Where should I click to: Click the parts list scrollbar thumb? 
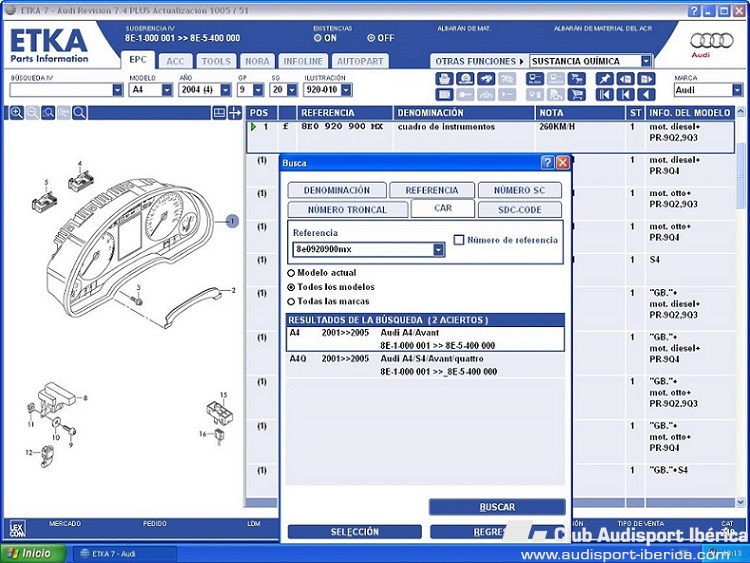(x=740, y=176)
